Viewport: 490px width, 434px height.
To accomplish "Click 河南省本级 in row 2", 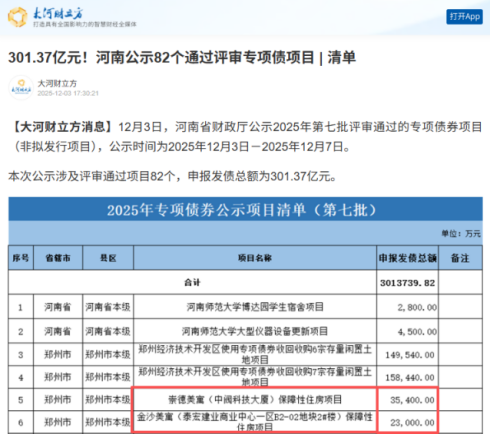I will pos(108,331).
